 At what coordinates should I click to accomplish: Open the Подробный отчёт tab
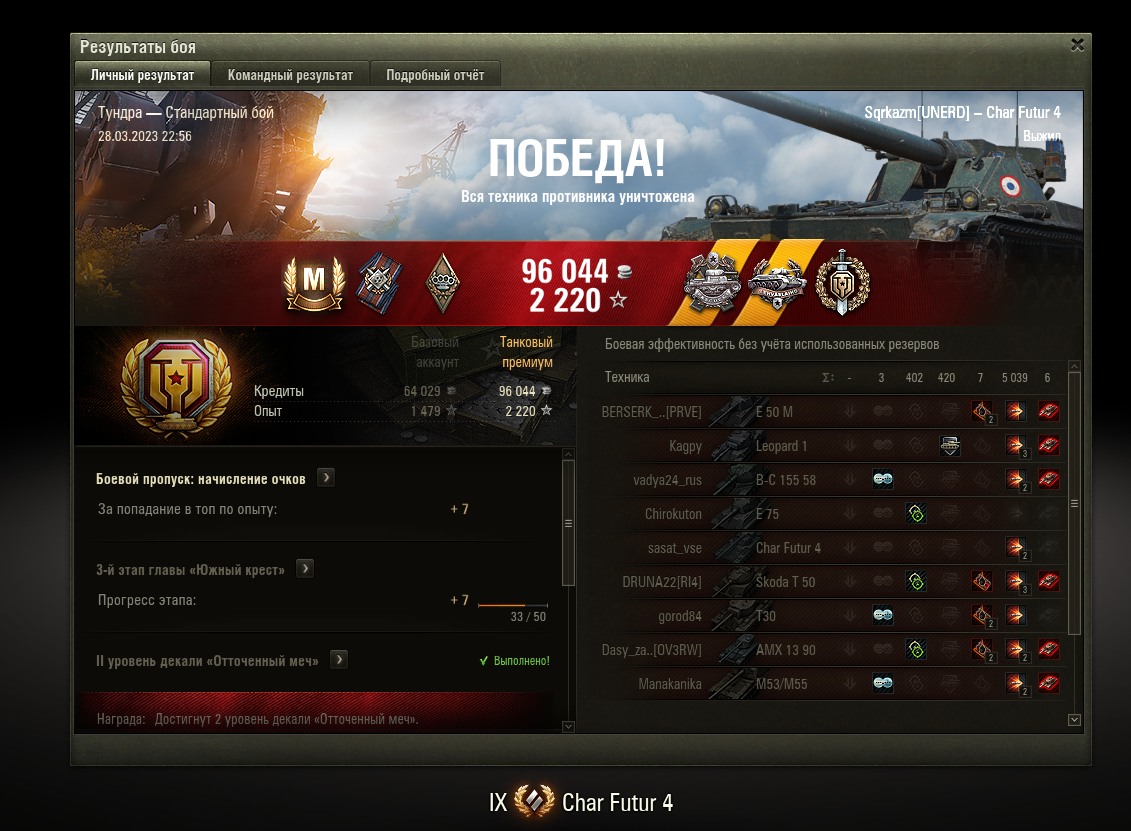pos(435,75)
